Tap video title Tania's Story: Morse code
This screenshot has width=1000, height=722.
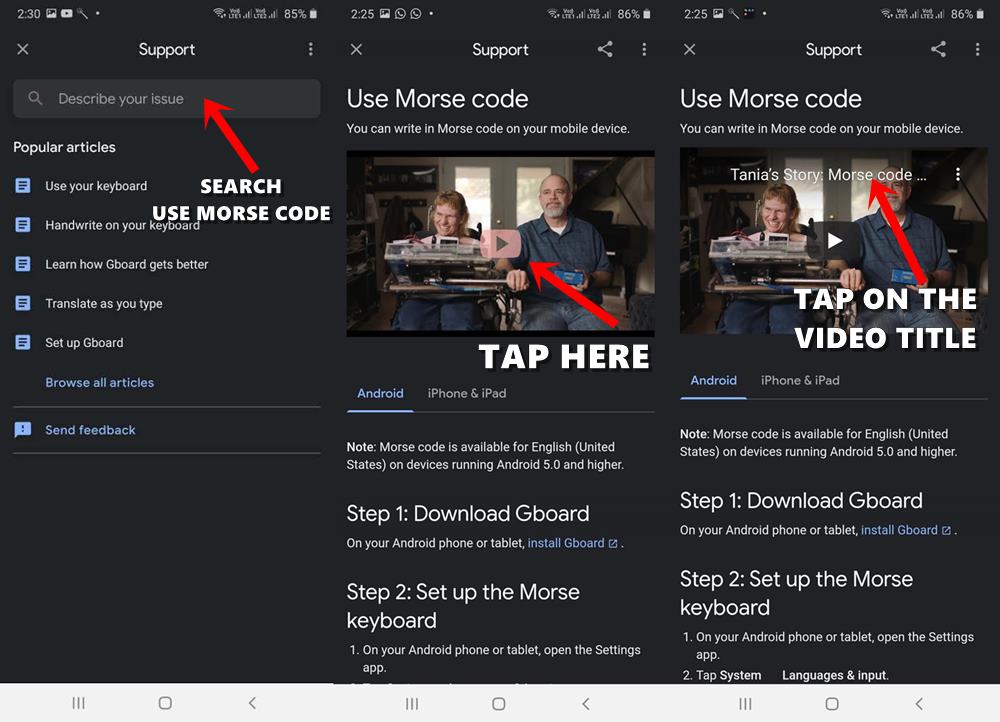click(x=828, y=174)
